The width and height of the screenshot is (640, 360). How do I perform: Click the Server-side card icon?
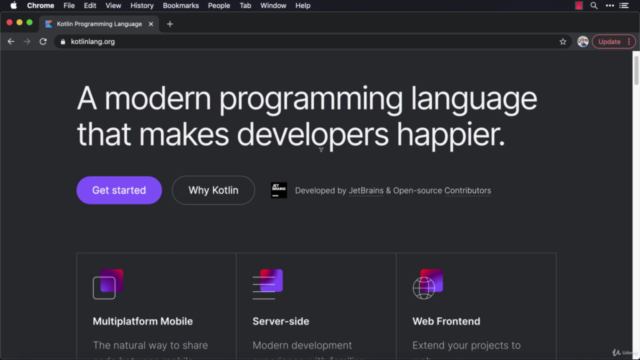[x=268, y=284]
